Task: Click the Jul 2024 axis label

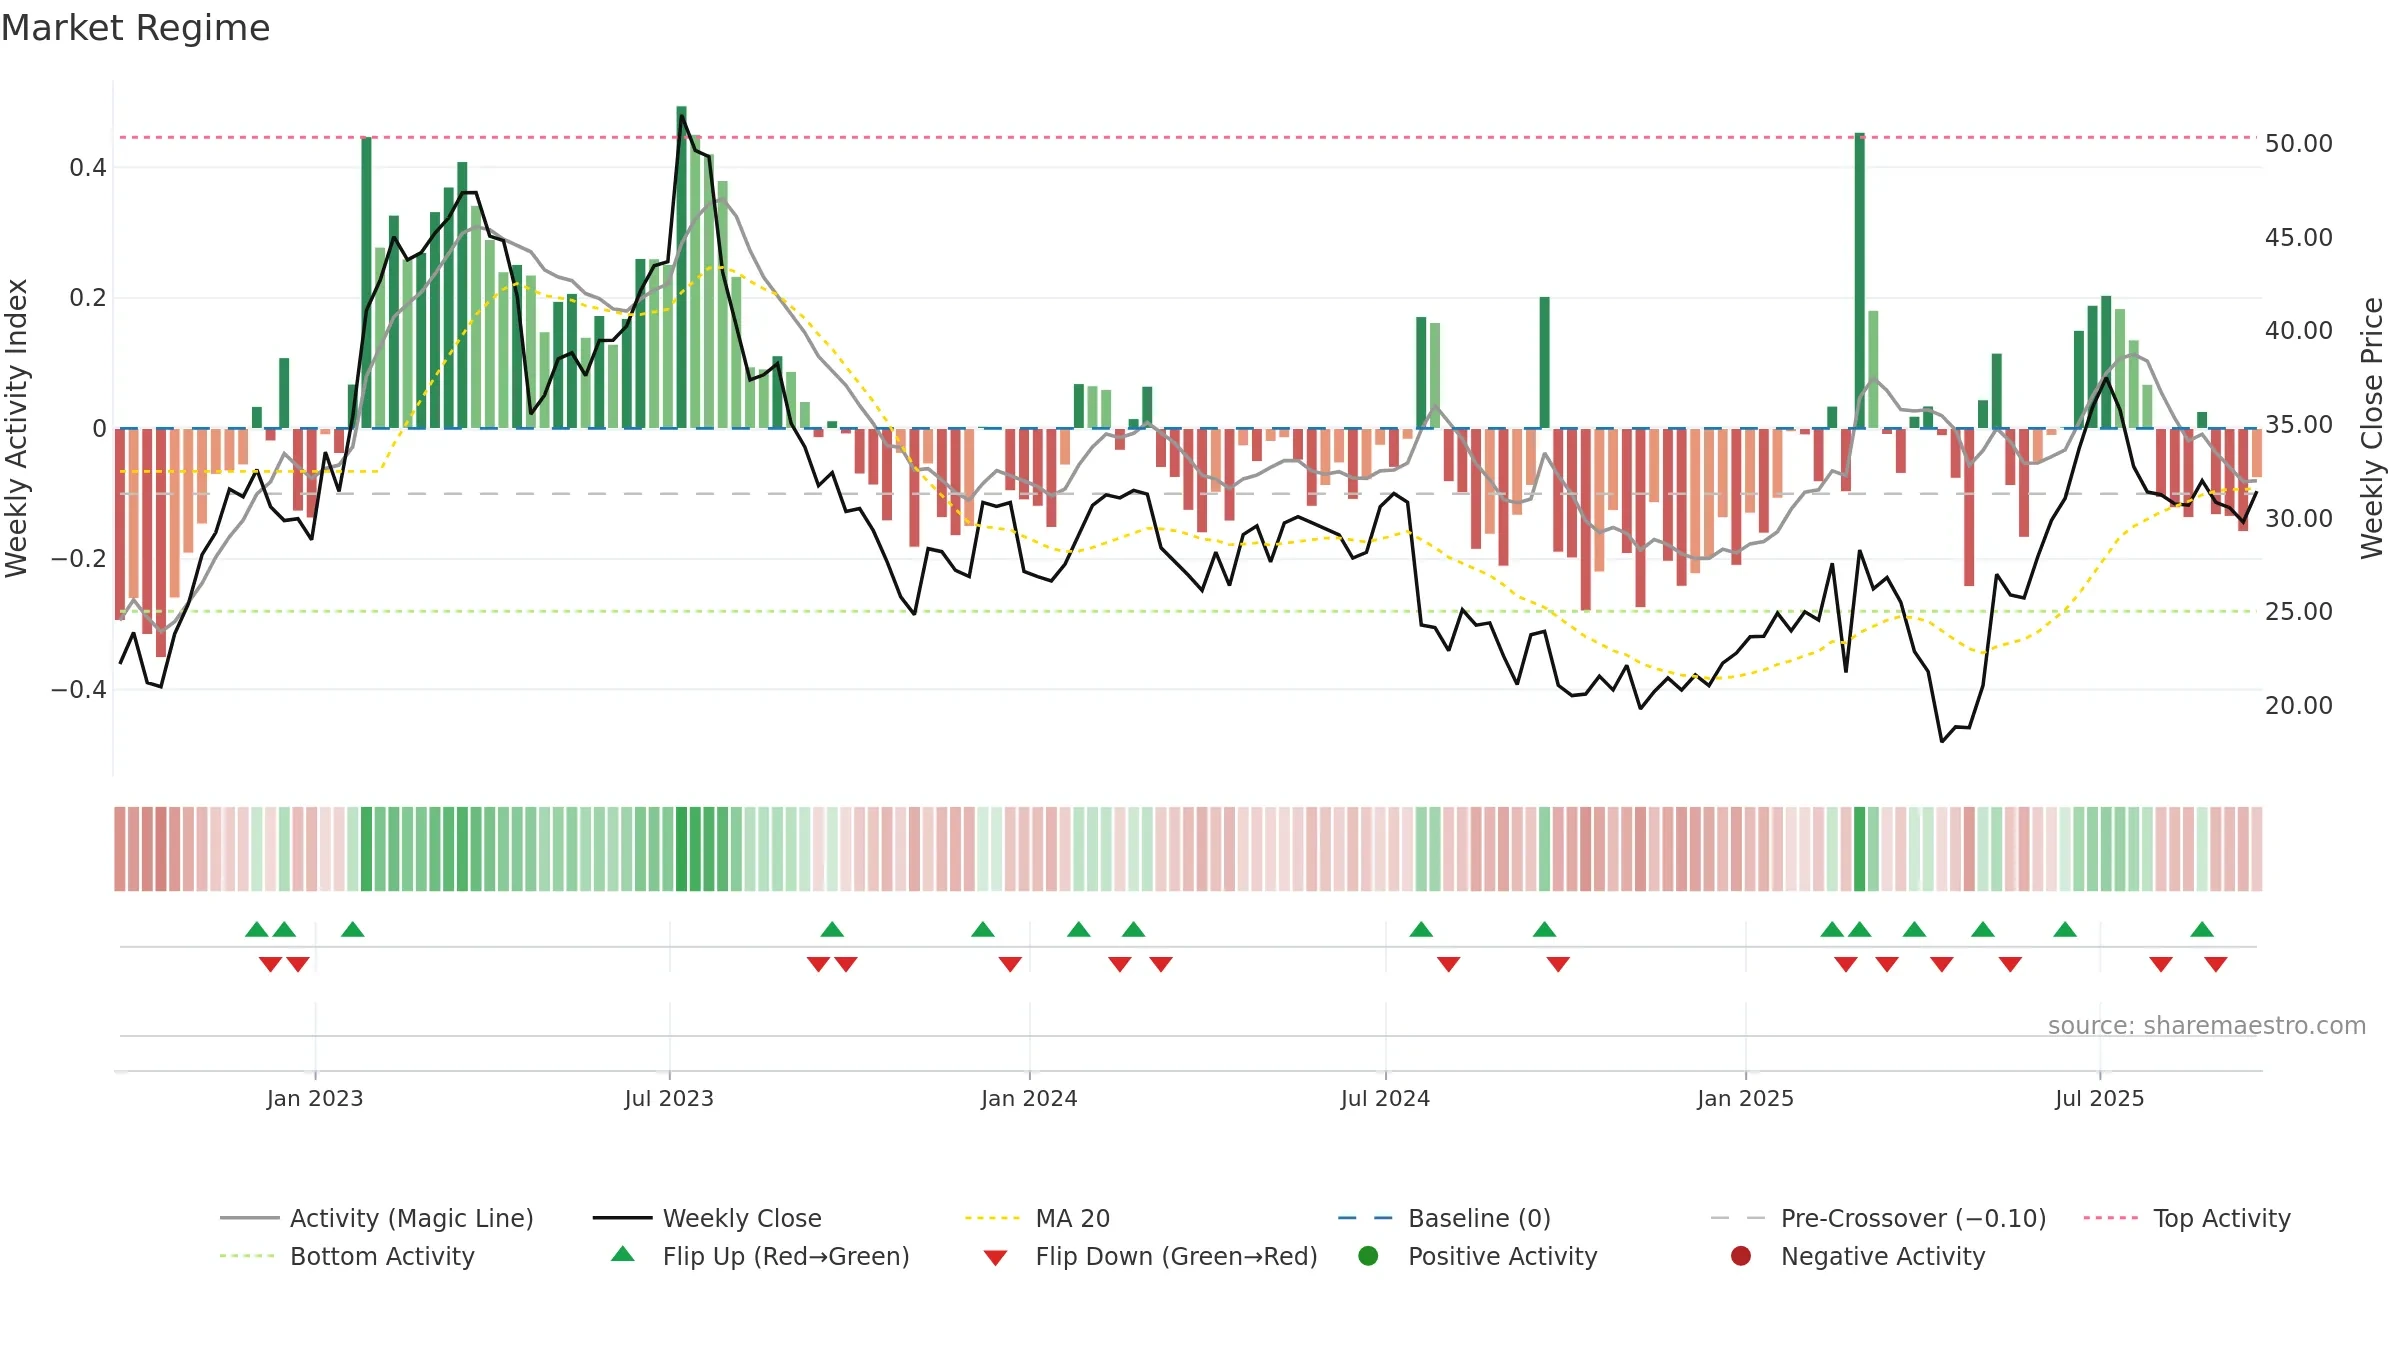Action: click(1385, 1098)
